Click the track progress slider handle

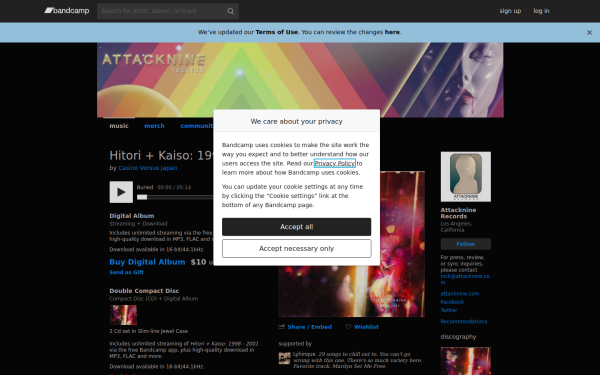point(142,197)
